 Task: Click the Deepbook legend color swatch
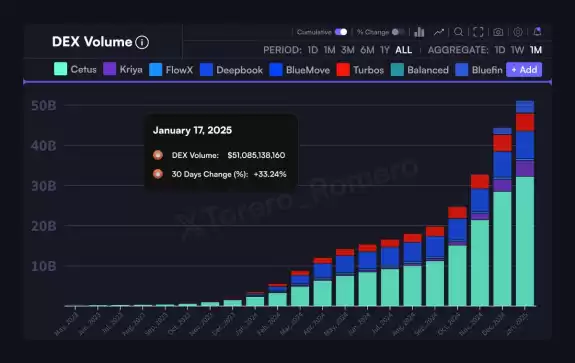point(206,70)
